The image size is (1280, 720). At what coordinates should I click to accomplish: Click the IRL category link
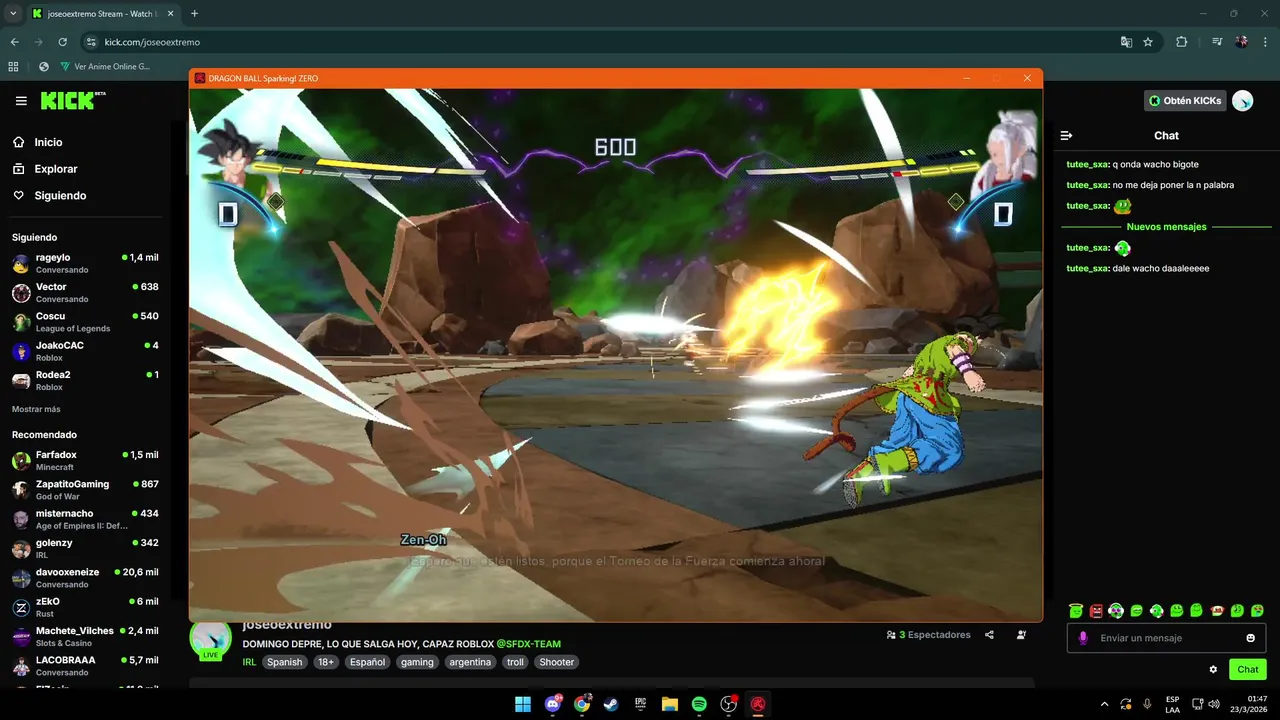pos(249,662)
